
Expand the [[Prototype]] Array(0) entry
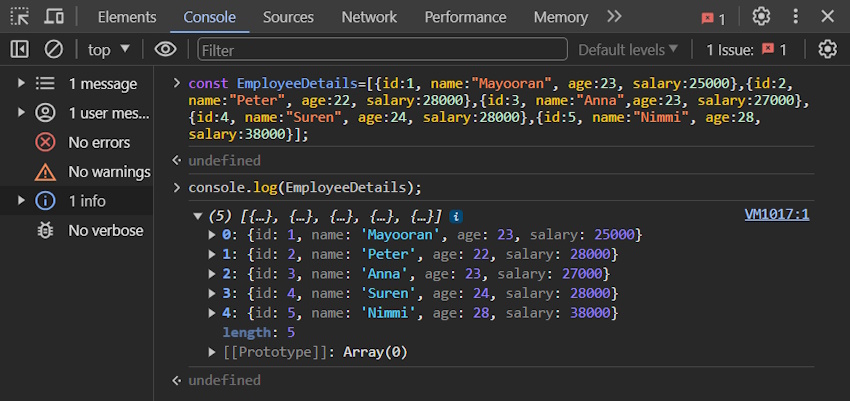213,352
